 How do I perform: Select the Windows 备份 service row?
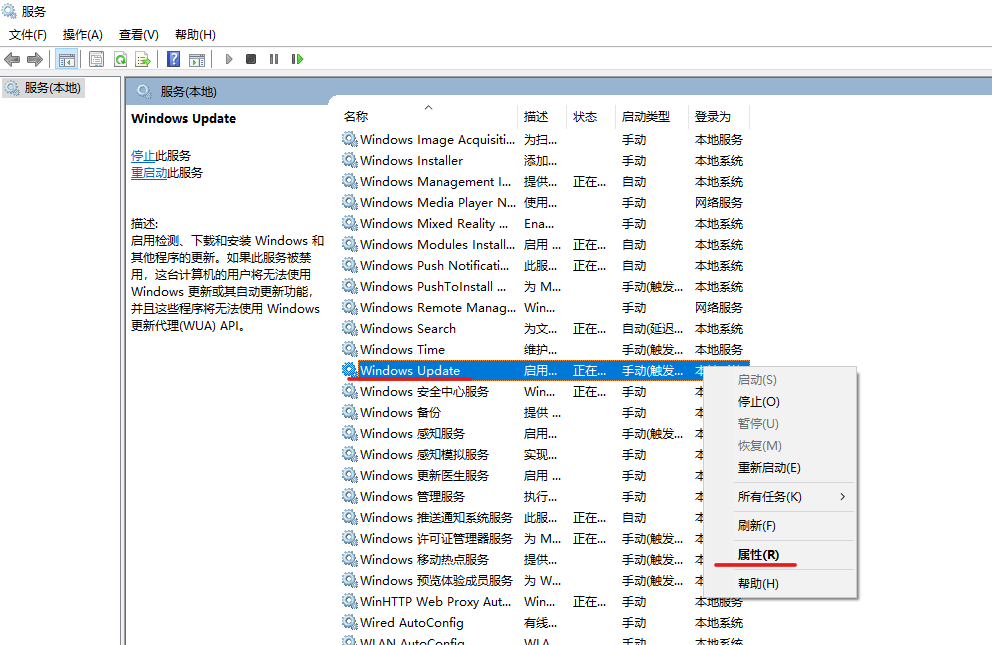522,412
